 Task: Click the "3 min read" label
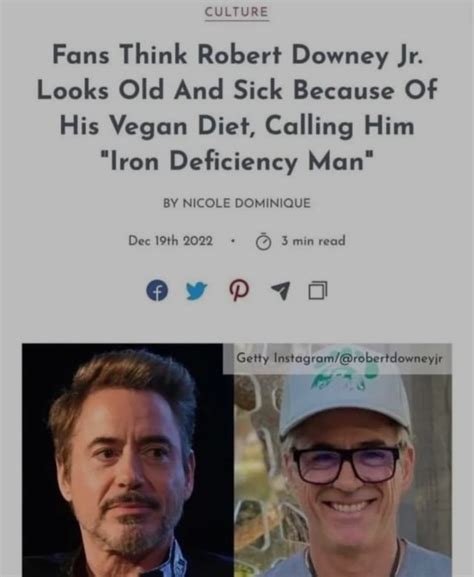314,241
